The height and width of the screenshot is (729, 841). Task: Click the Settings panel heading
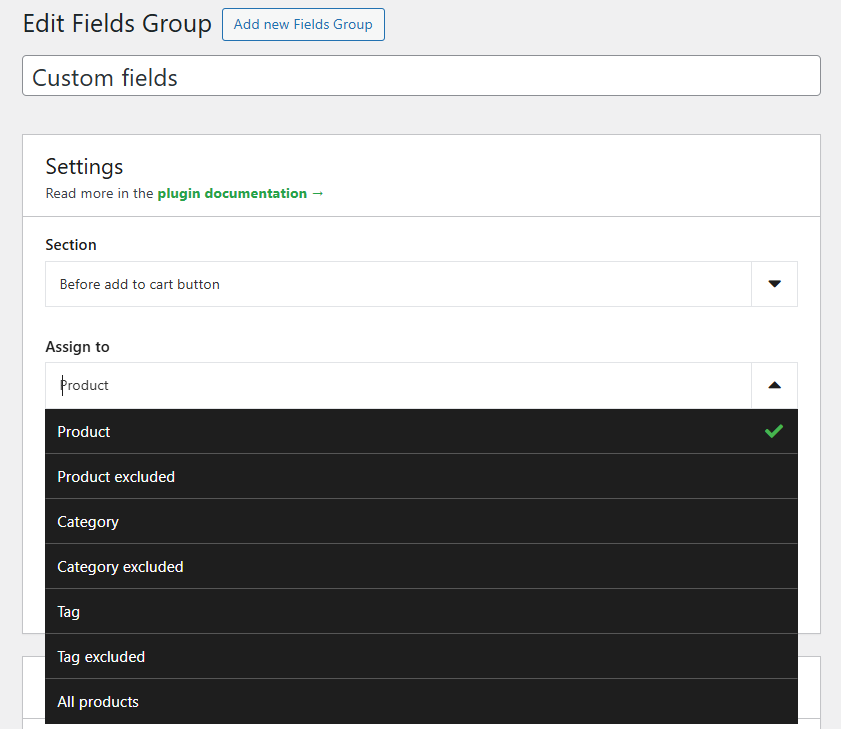point(84,167)
